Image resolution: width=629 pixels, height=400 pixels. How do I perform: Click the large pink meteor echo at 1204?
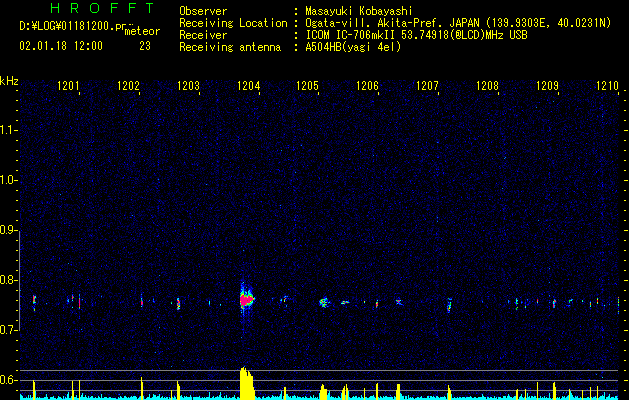246,300
